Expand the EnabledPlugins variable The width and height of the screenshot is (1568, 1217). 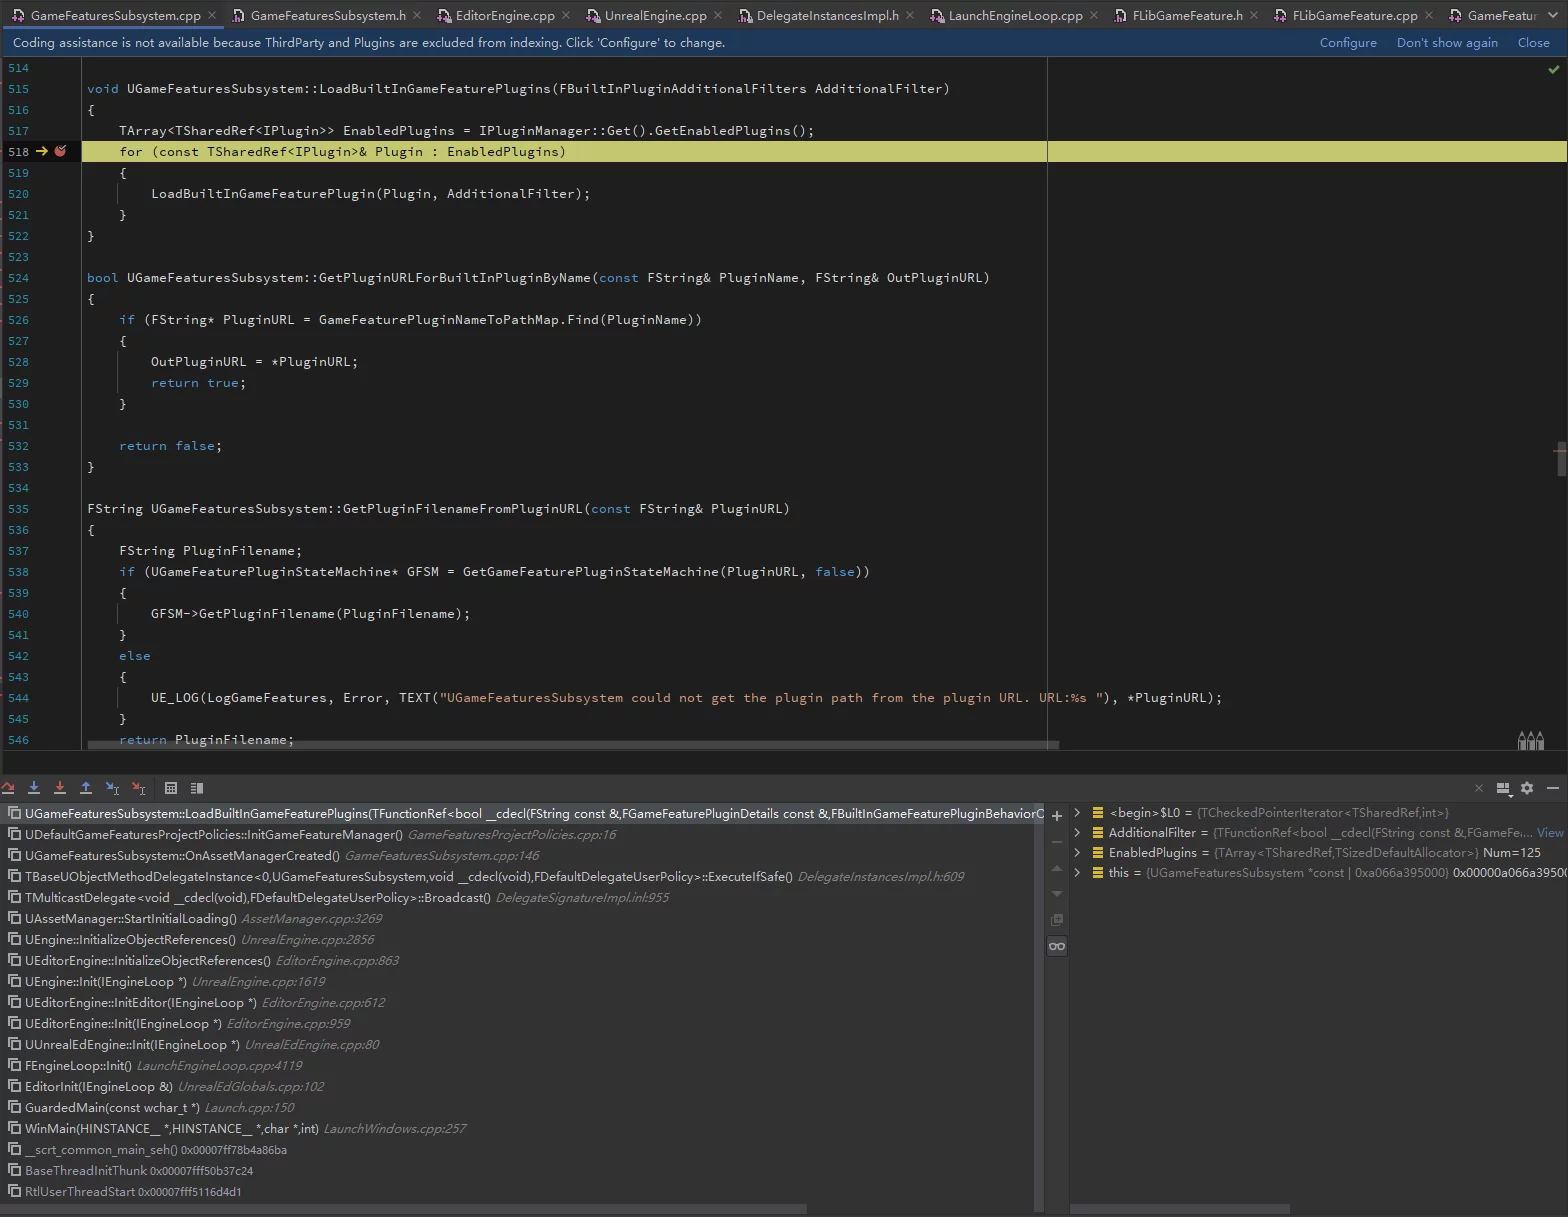pyautogui.click(x=1077, y=853)
